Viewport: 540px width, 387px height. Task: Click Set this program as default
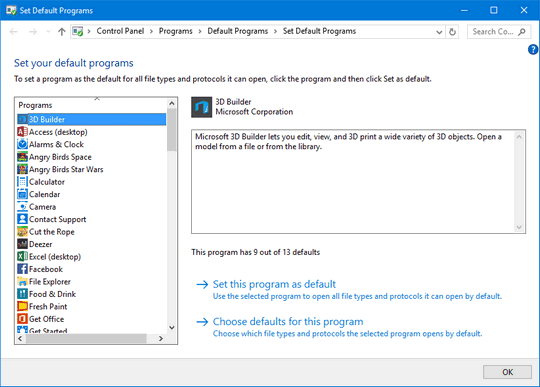(274, 284)
